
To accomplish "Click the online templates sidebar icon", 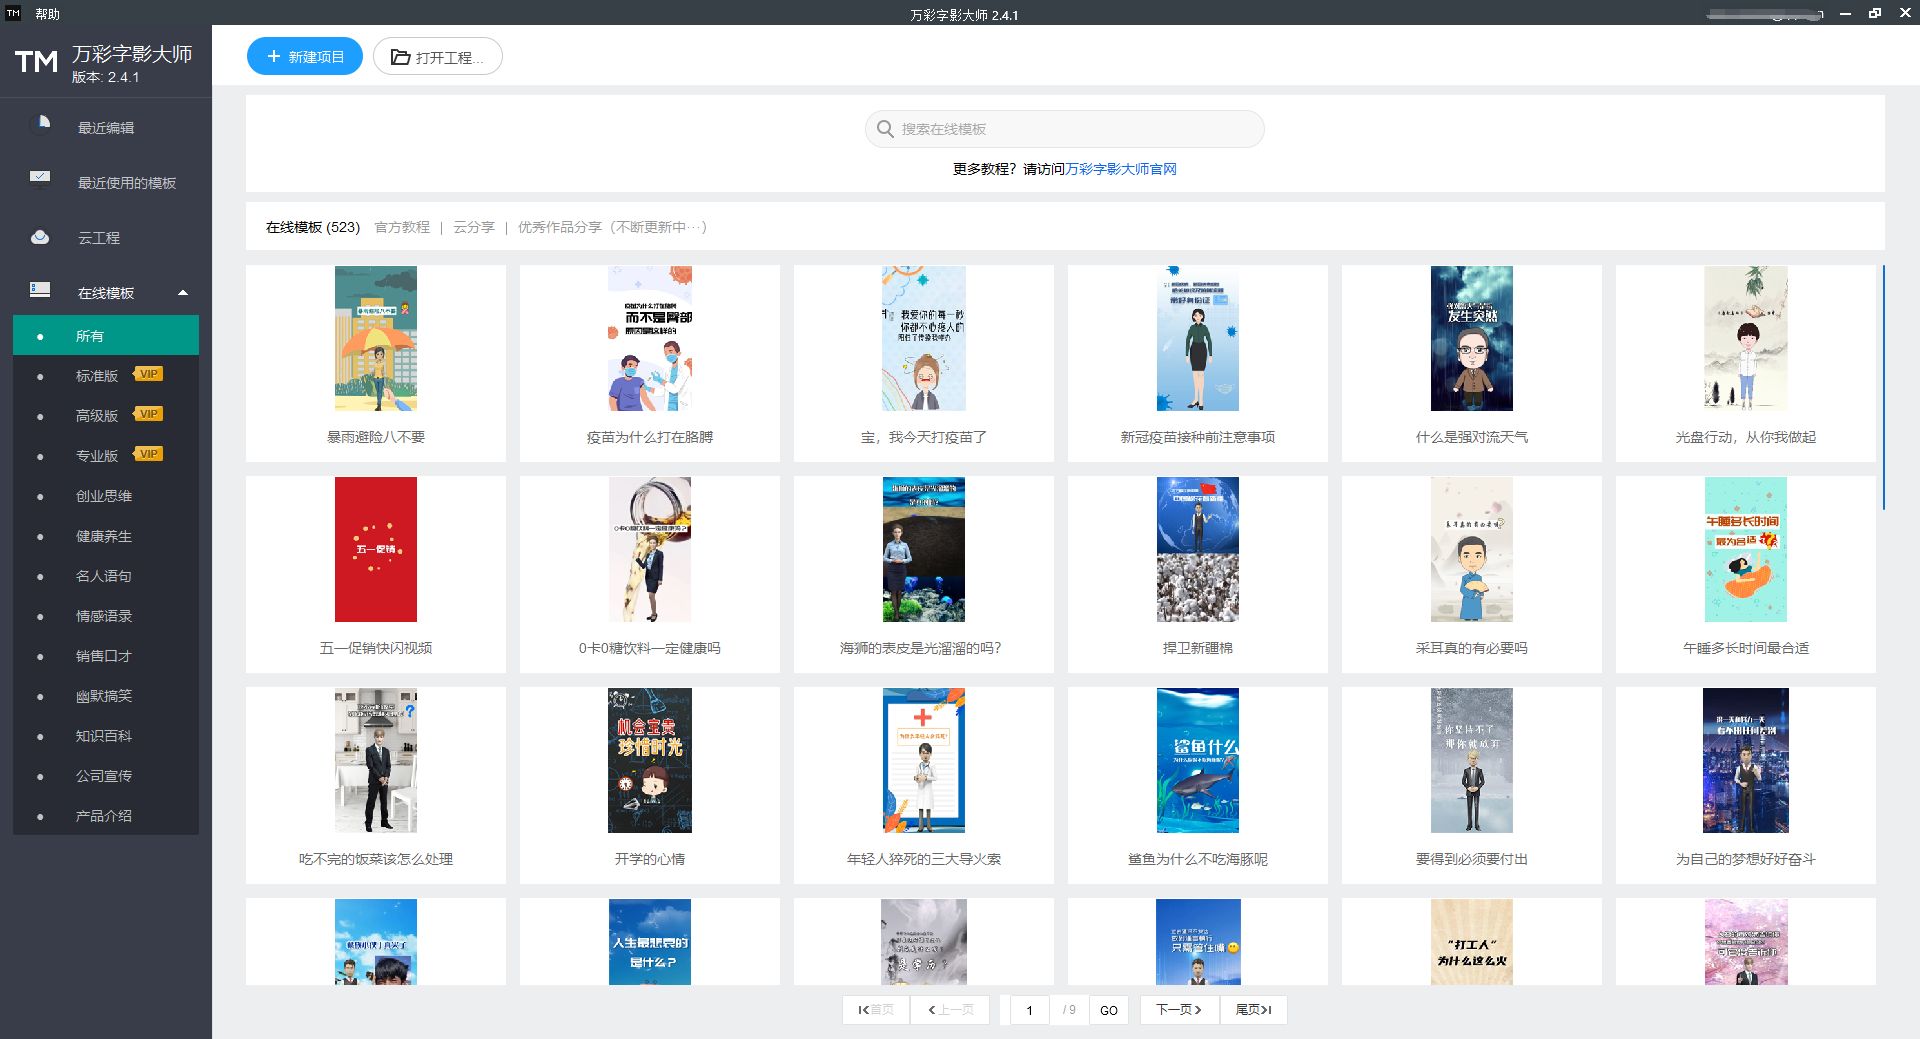I will tap(40, 290).
